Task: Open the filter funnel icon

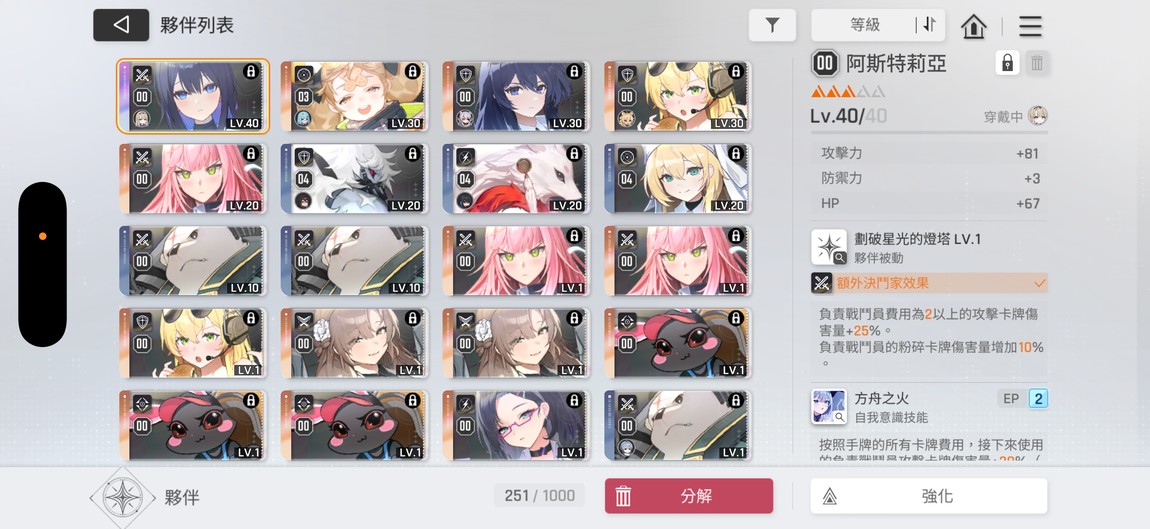Action: (772, 26)
